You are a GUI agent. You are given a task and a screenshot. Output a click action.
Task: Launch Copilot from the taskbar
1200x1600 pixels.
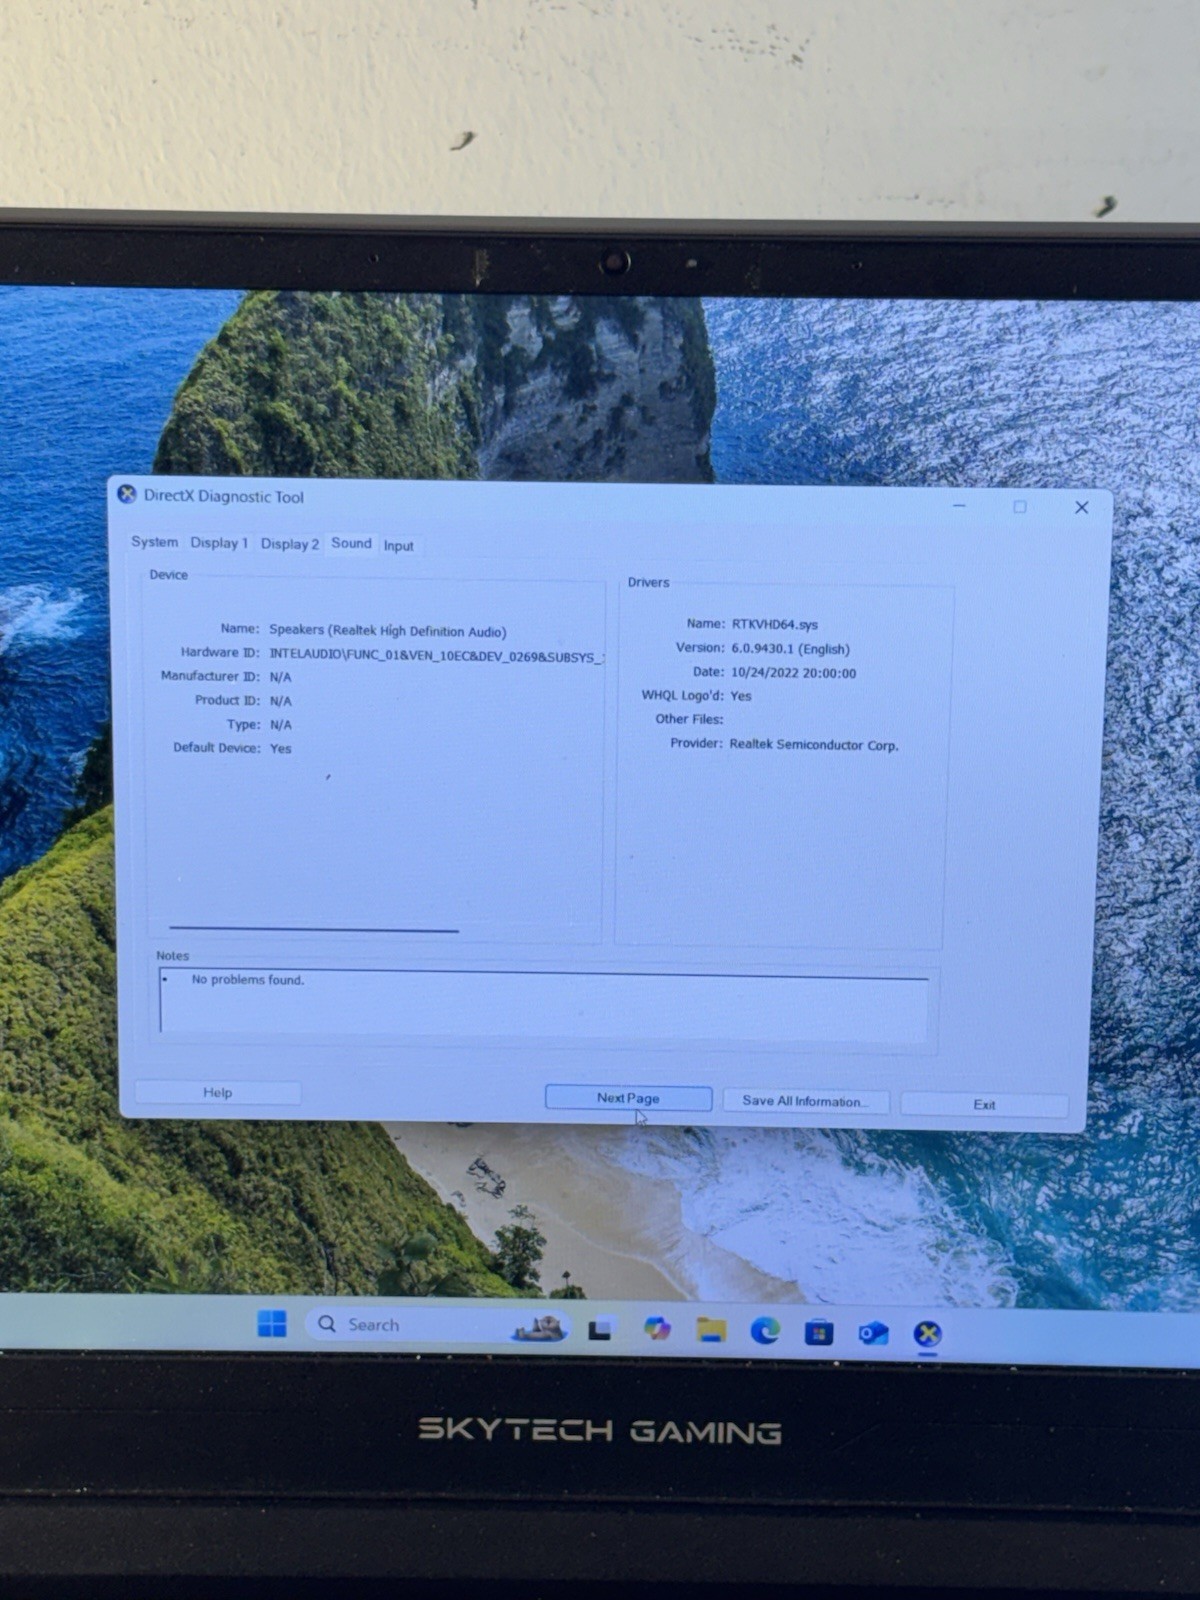click(x=657, y=1329)
